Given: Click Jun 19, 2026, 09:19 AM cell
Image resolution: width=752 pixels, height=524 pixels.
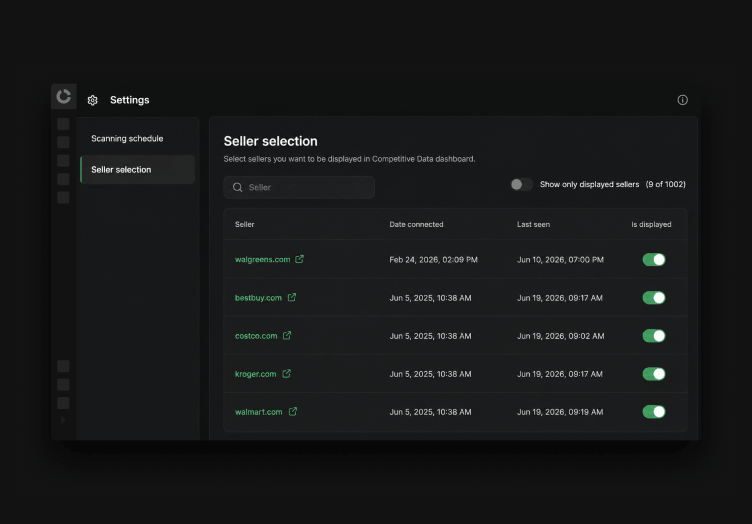Looking at the screenshot, I should (x=560, y=412).
